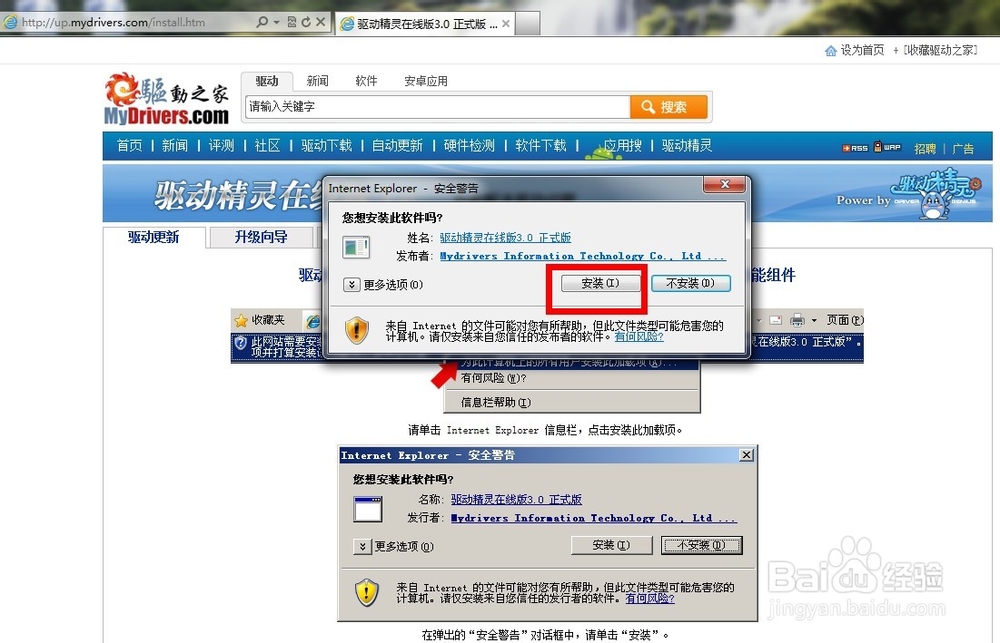Screen dimensions: 1000x643
Task: Click the 不安装(D) button in security dialog
Action: (691, 283)
